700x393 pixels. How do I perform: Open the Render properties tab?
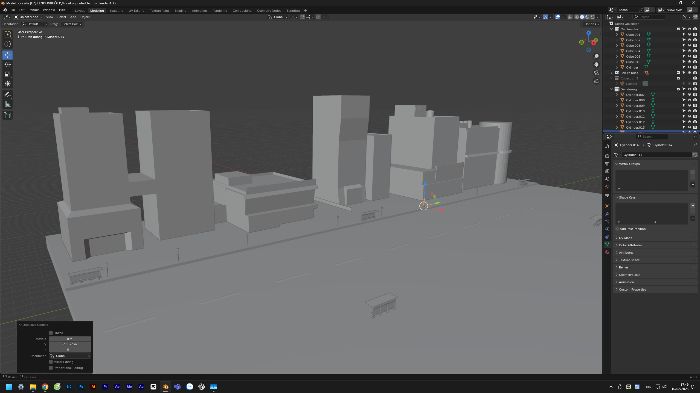point(607,156)
